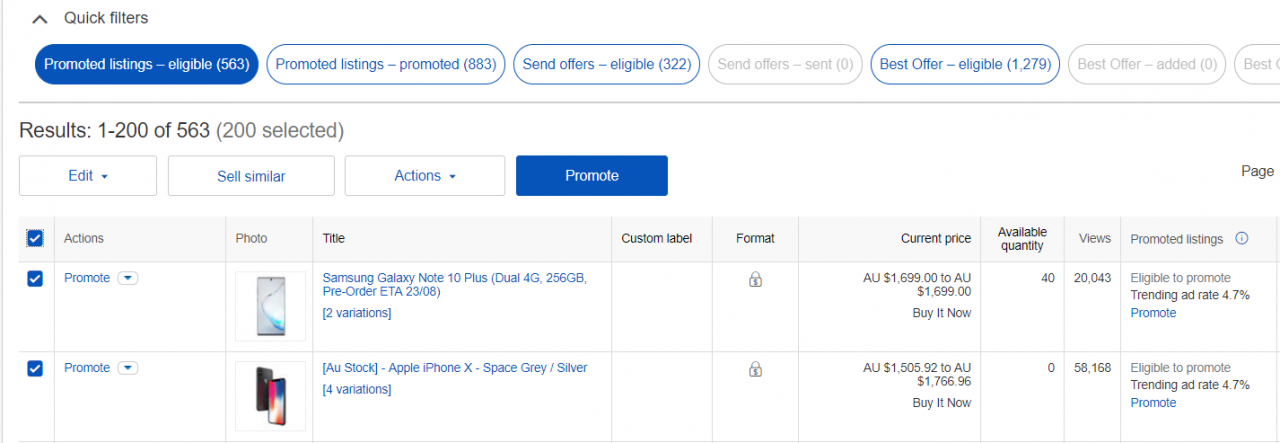Viewport: 1280px width, 443px height.
Task: Open the Edit dropdown menu
Action: pyautogui.click(x=88, y=176)
